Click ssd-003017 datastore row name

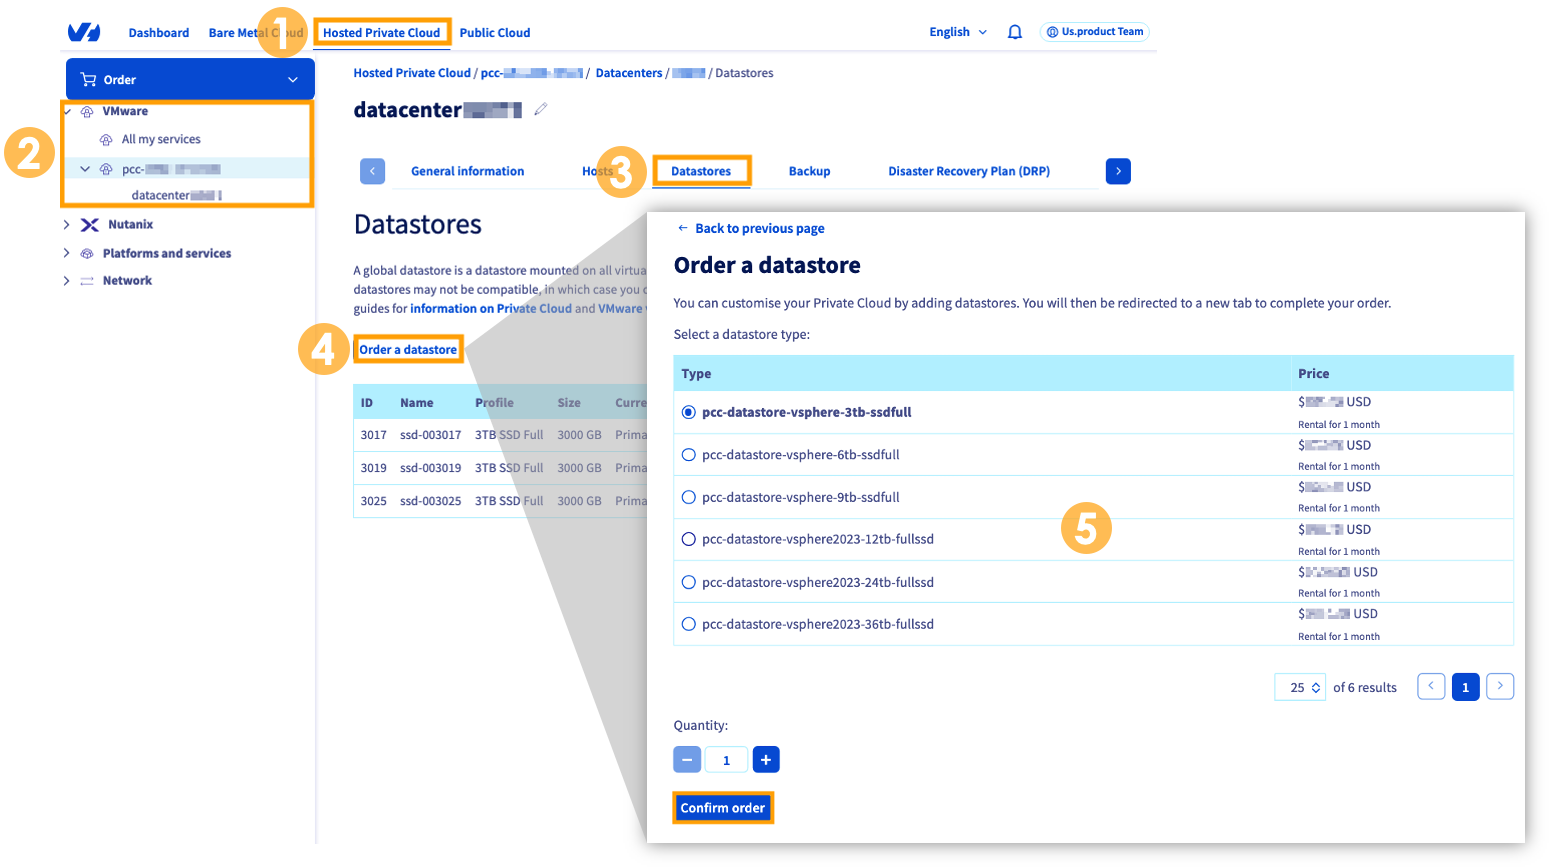pyautogui.click(x=431, y=435)
